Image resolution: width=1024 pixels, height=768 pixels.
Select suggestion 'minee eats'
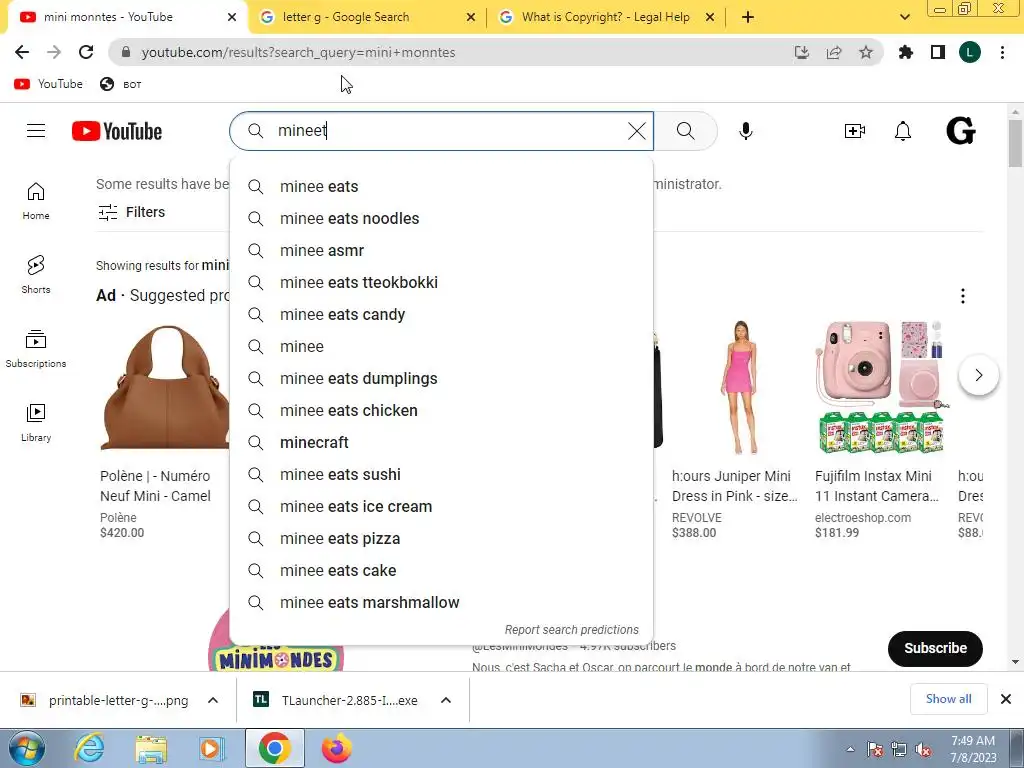pyautogui.click(x=441, y=187)
